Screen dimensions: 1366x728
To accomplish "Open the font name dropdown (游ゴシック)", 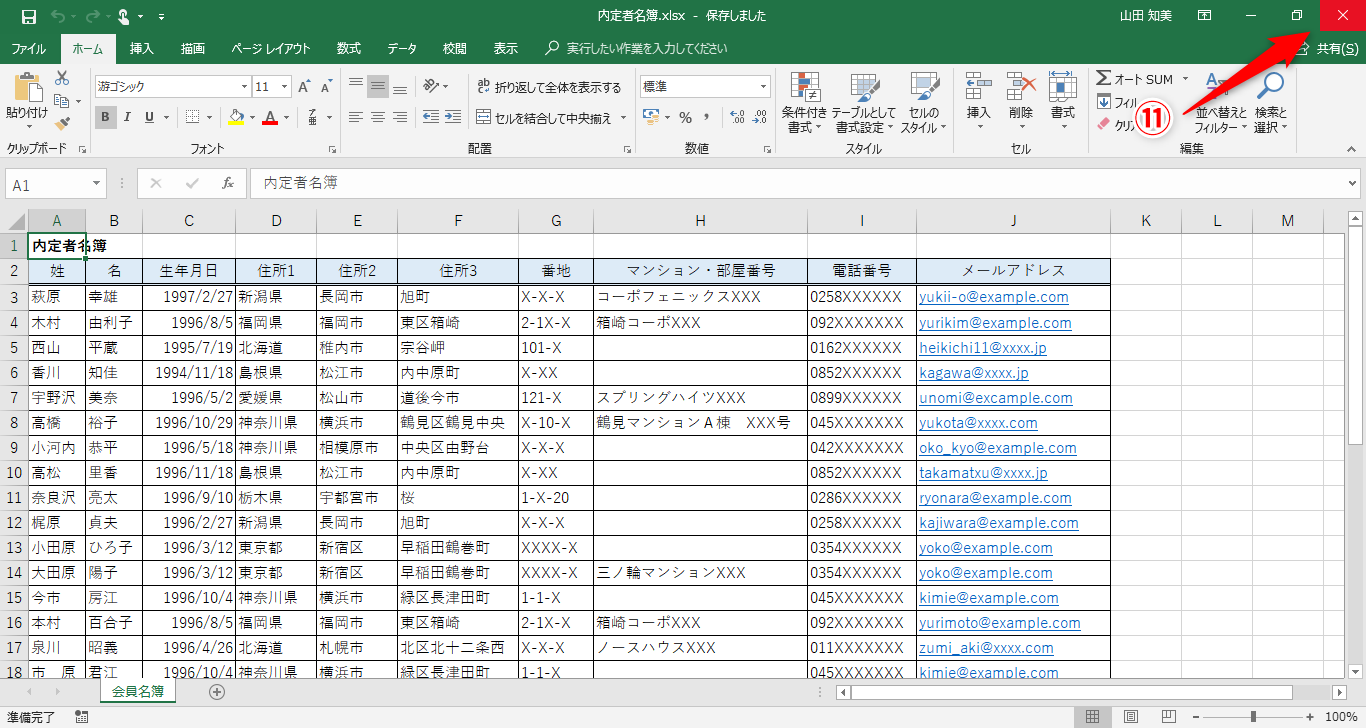I will (x=244, y=87).
